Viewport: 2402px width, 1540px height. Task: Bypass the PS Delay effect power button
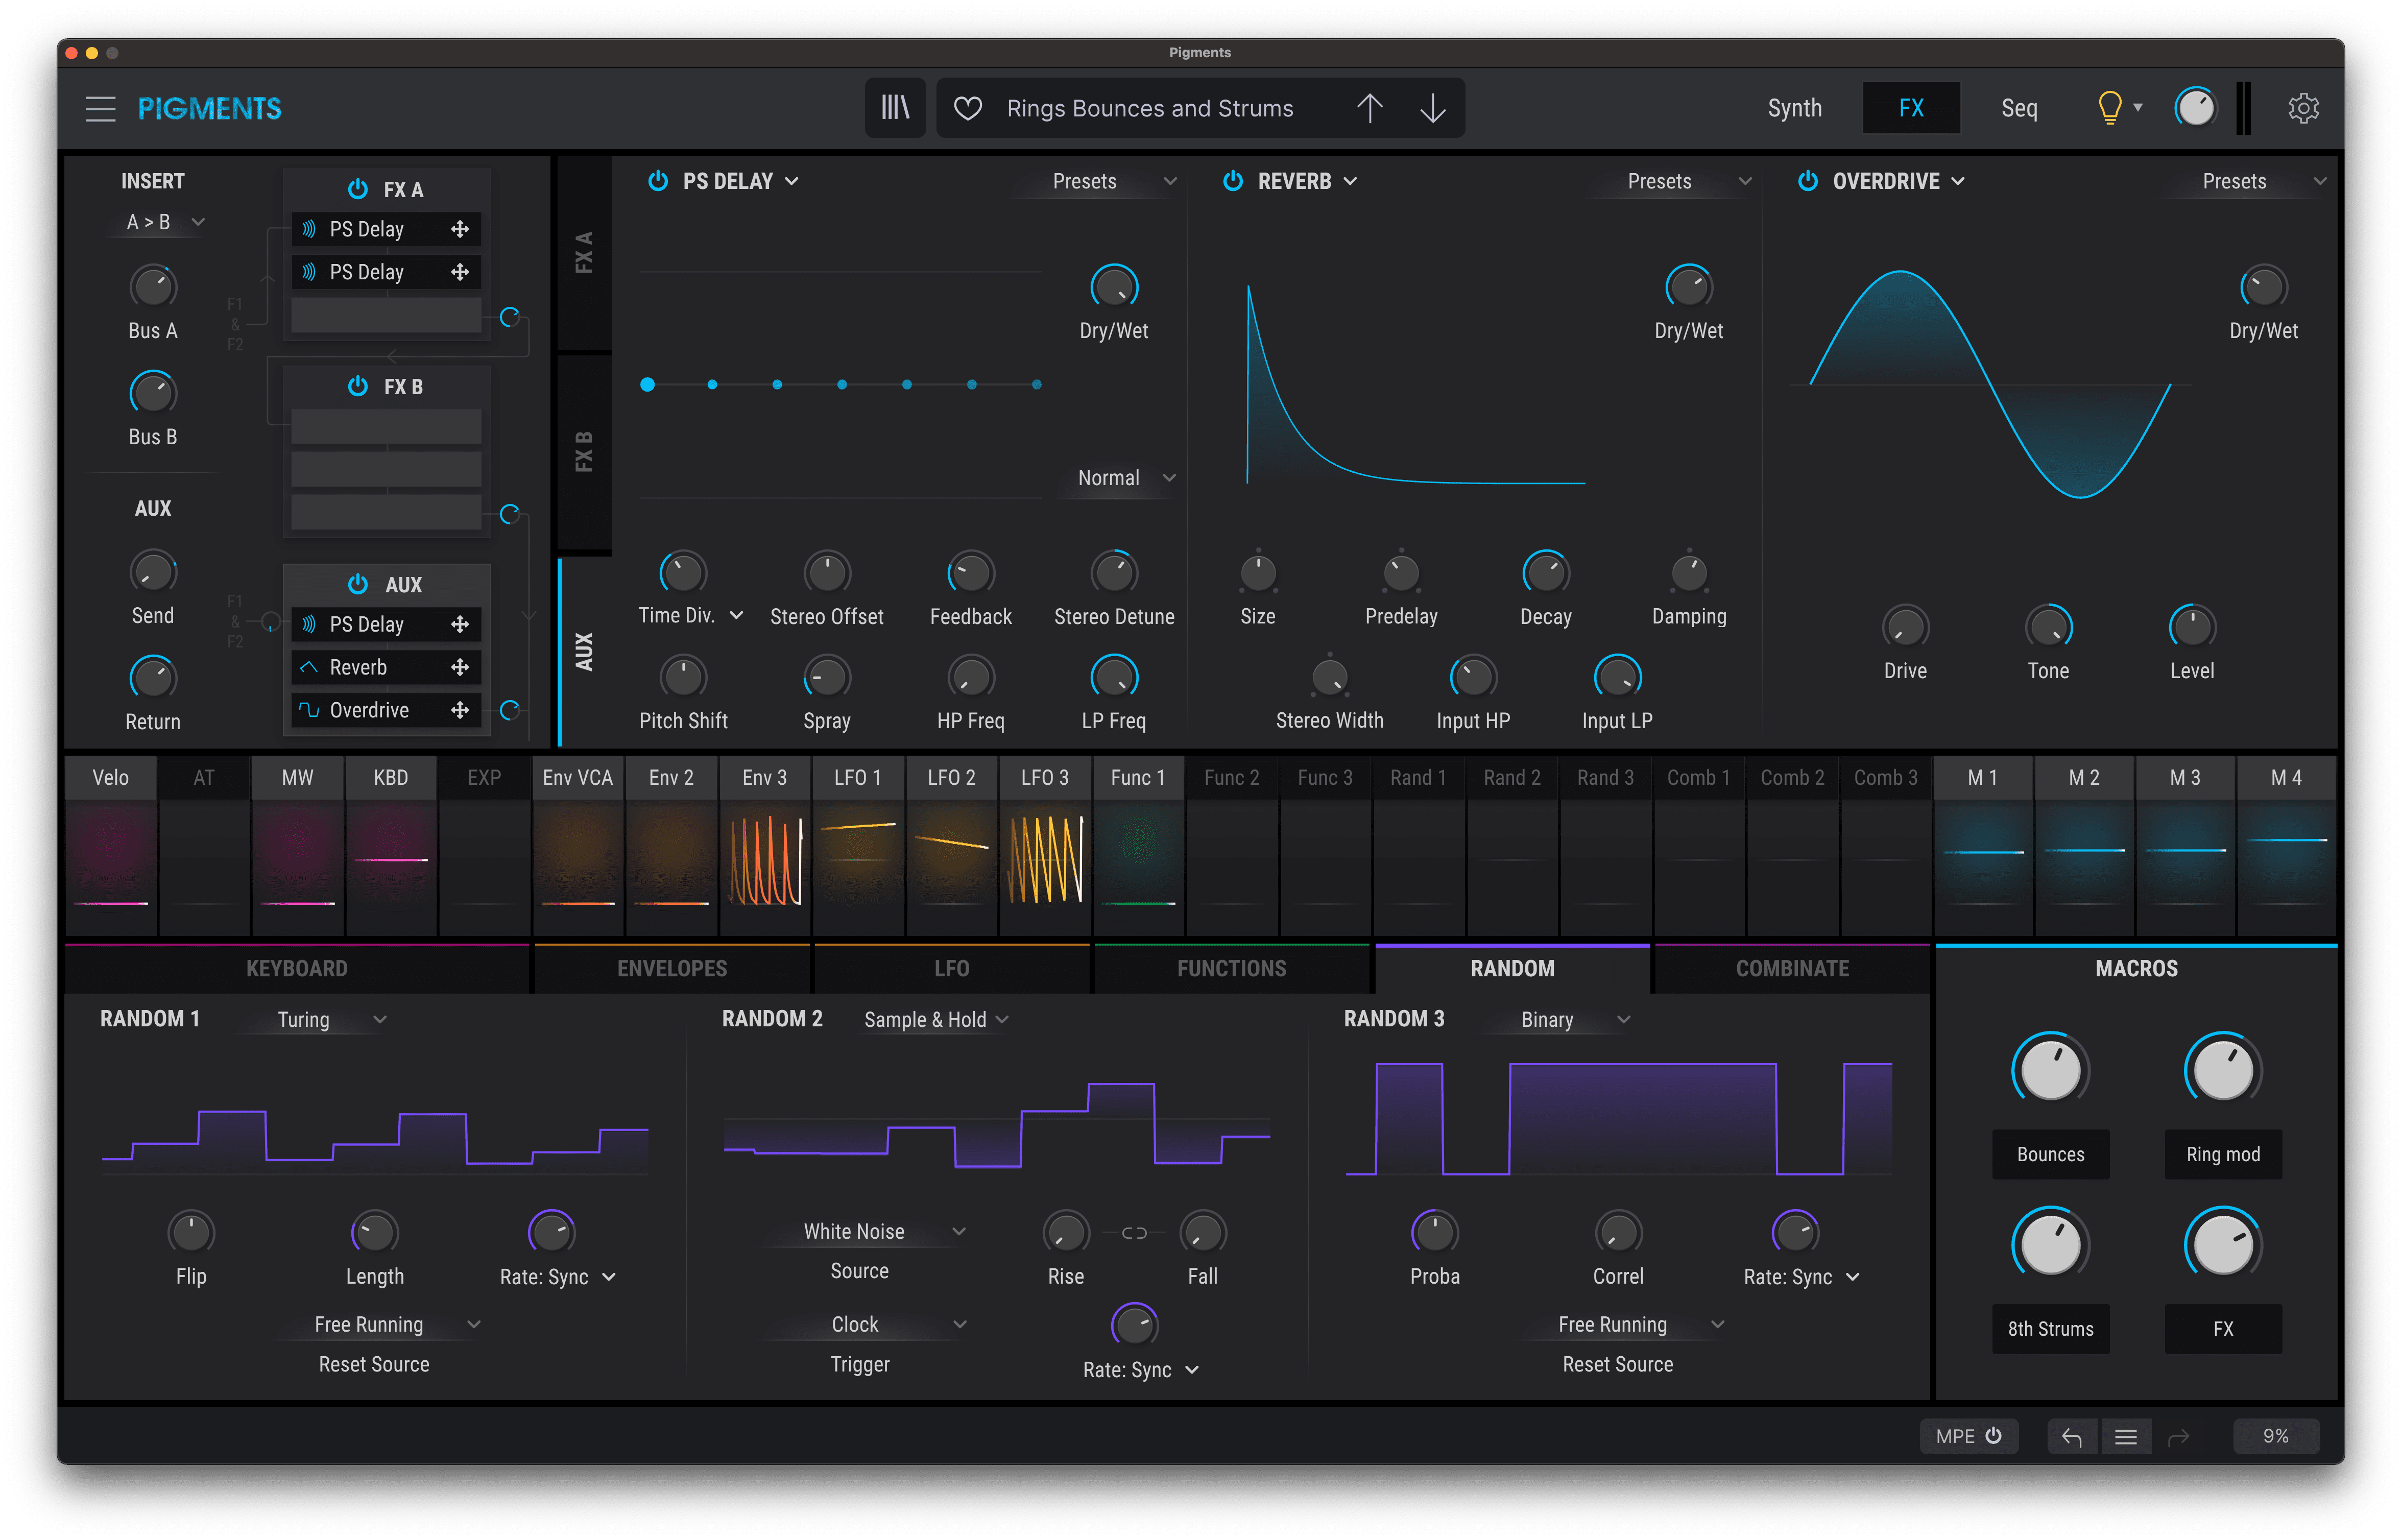(657, 180)
